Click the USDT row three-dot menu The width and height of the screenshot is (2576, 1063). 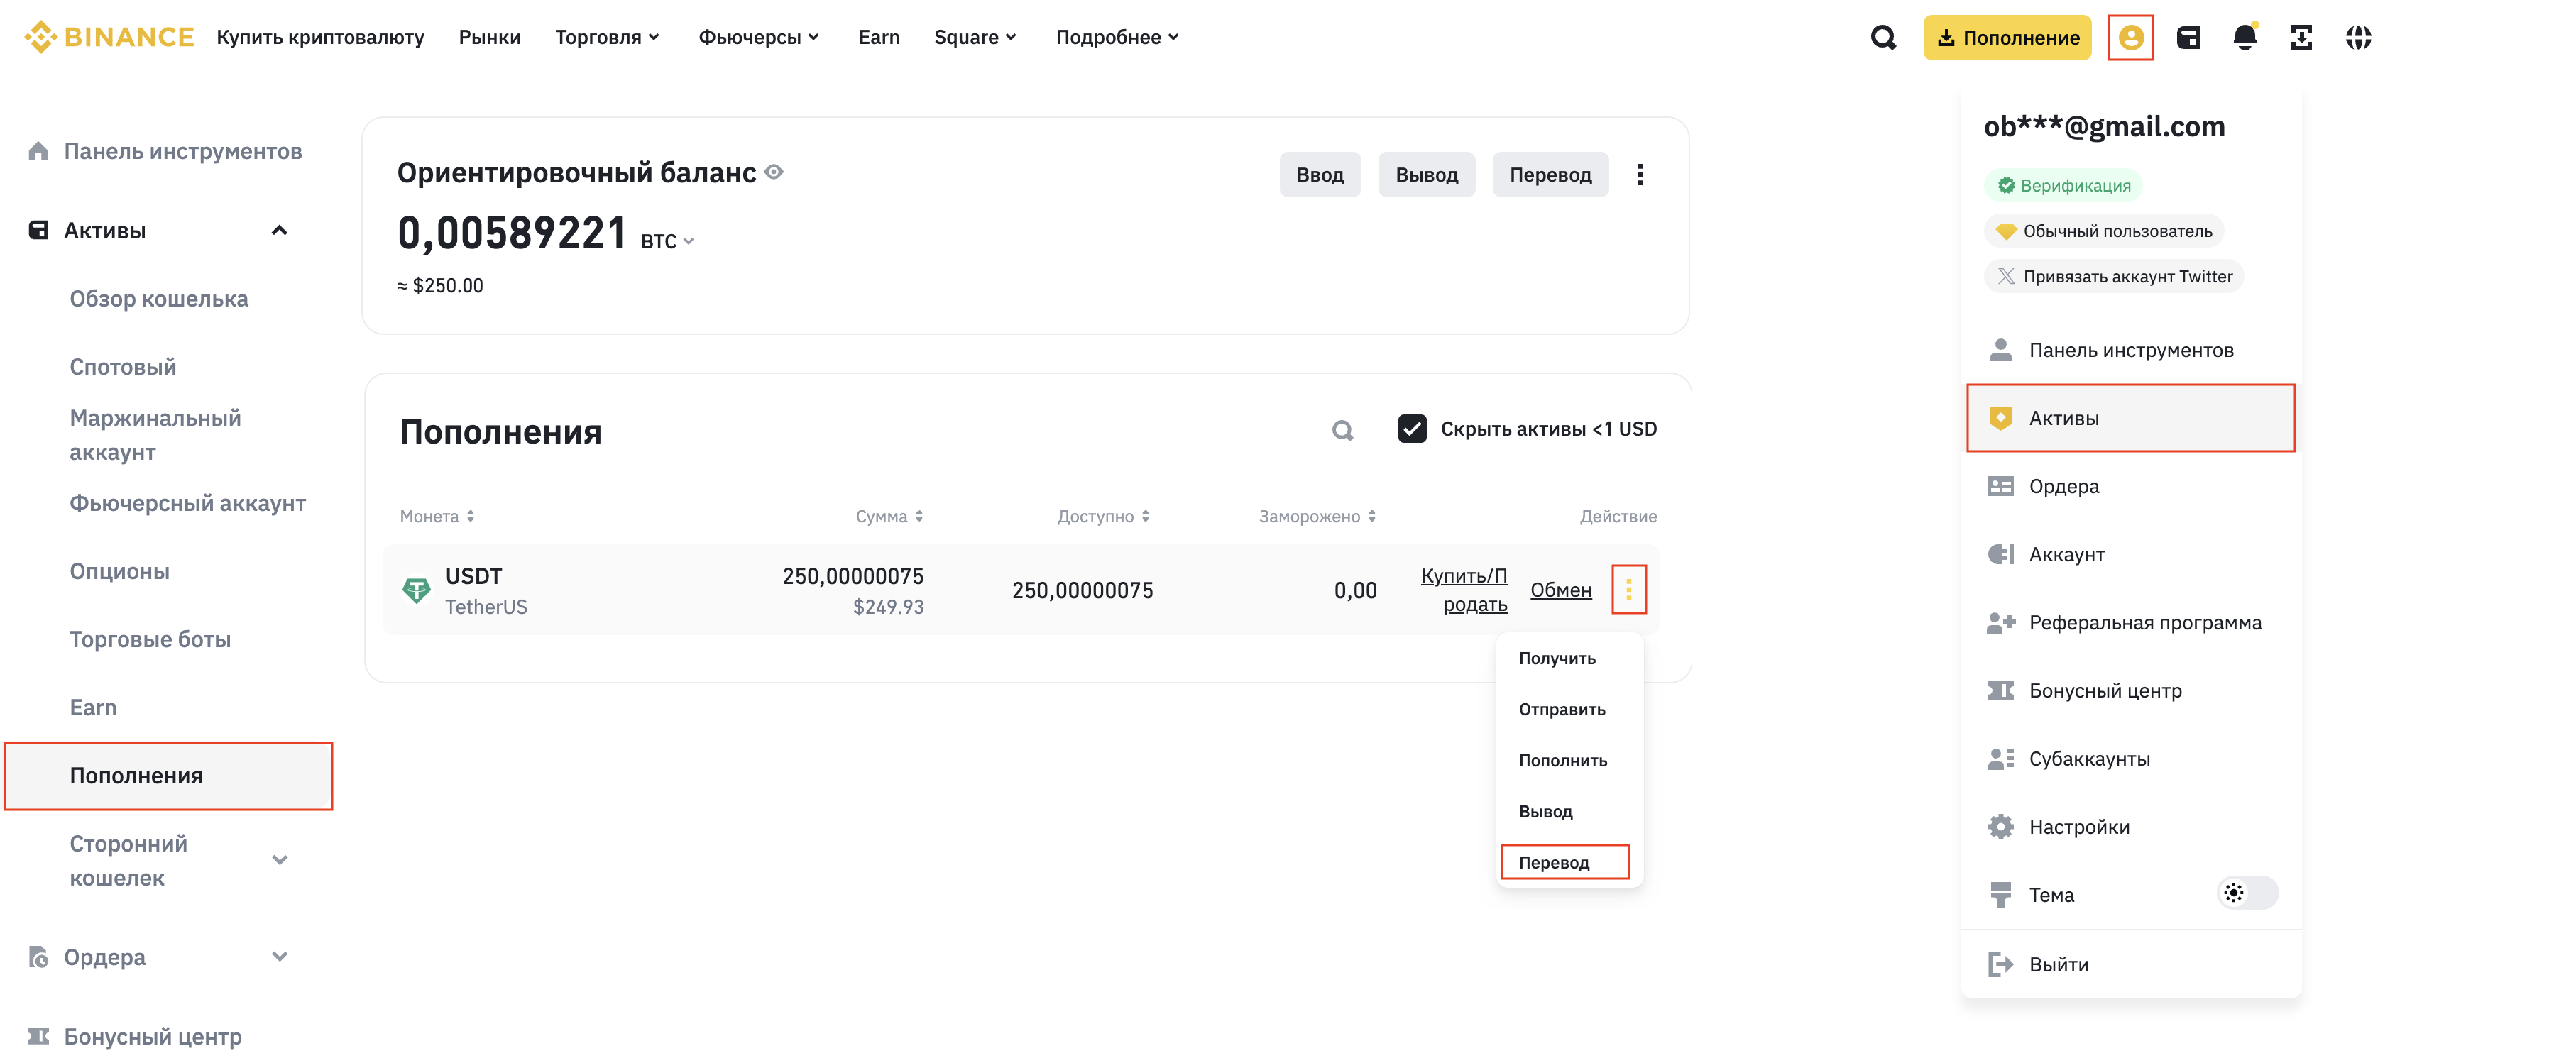(1628, 590)
